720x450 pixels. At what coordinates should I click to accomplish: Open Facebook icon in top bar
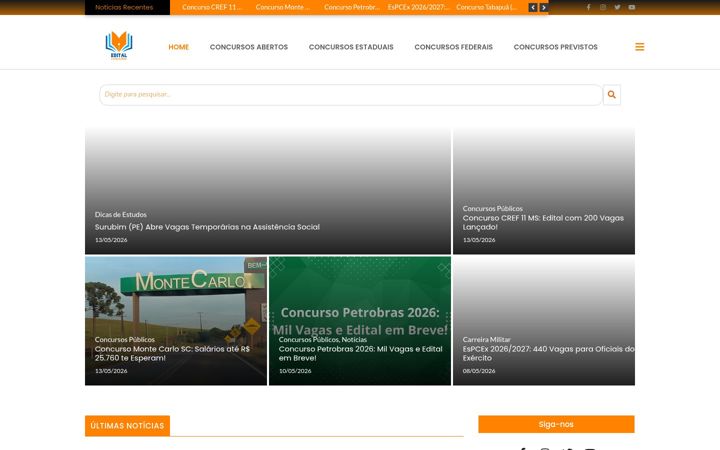coord(588,7)
